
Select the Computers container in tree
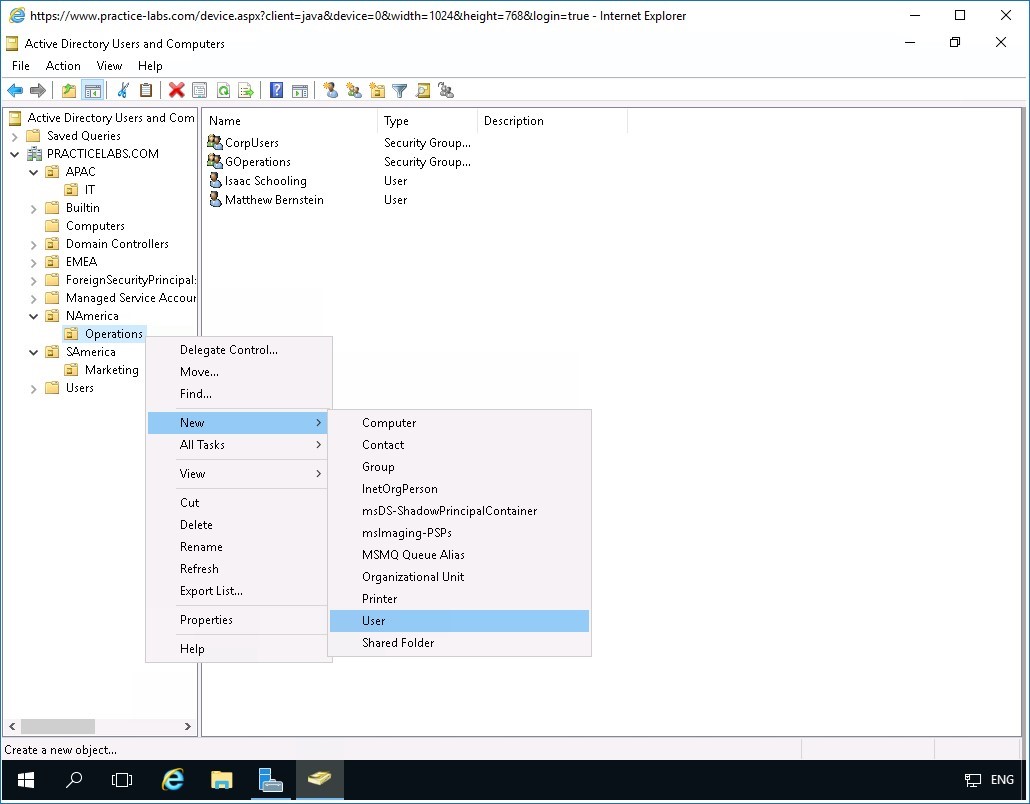click(x=95, y=226)
